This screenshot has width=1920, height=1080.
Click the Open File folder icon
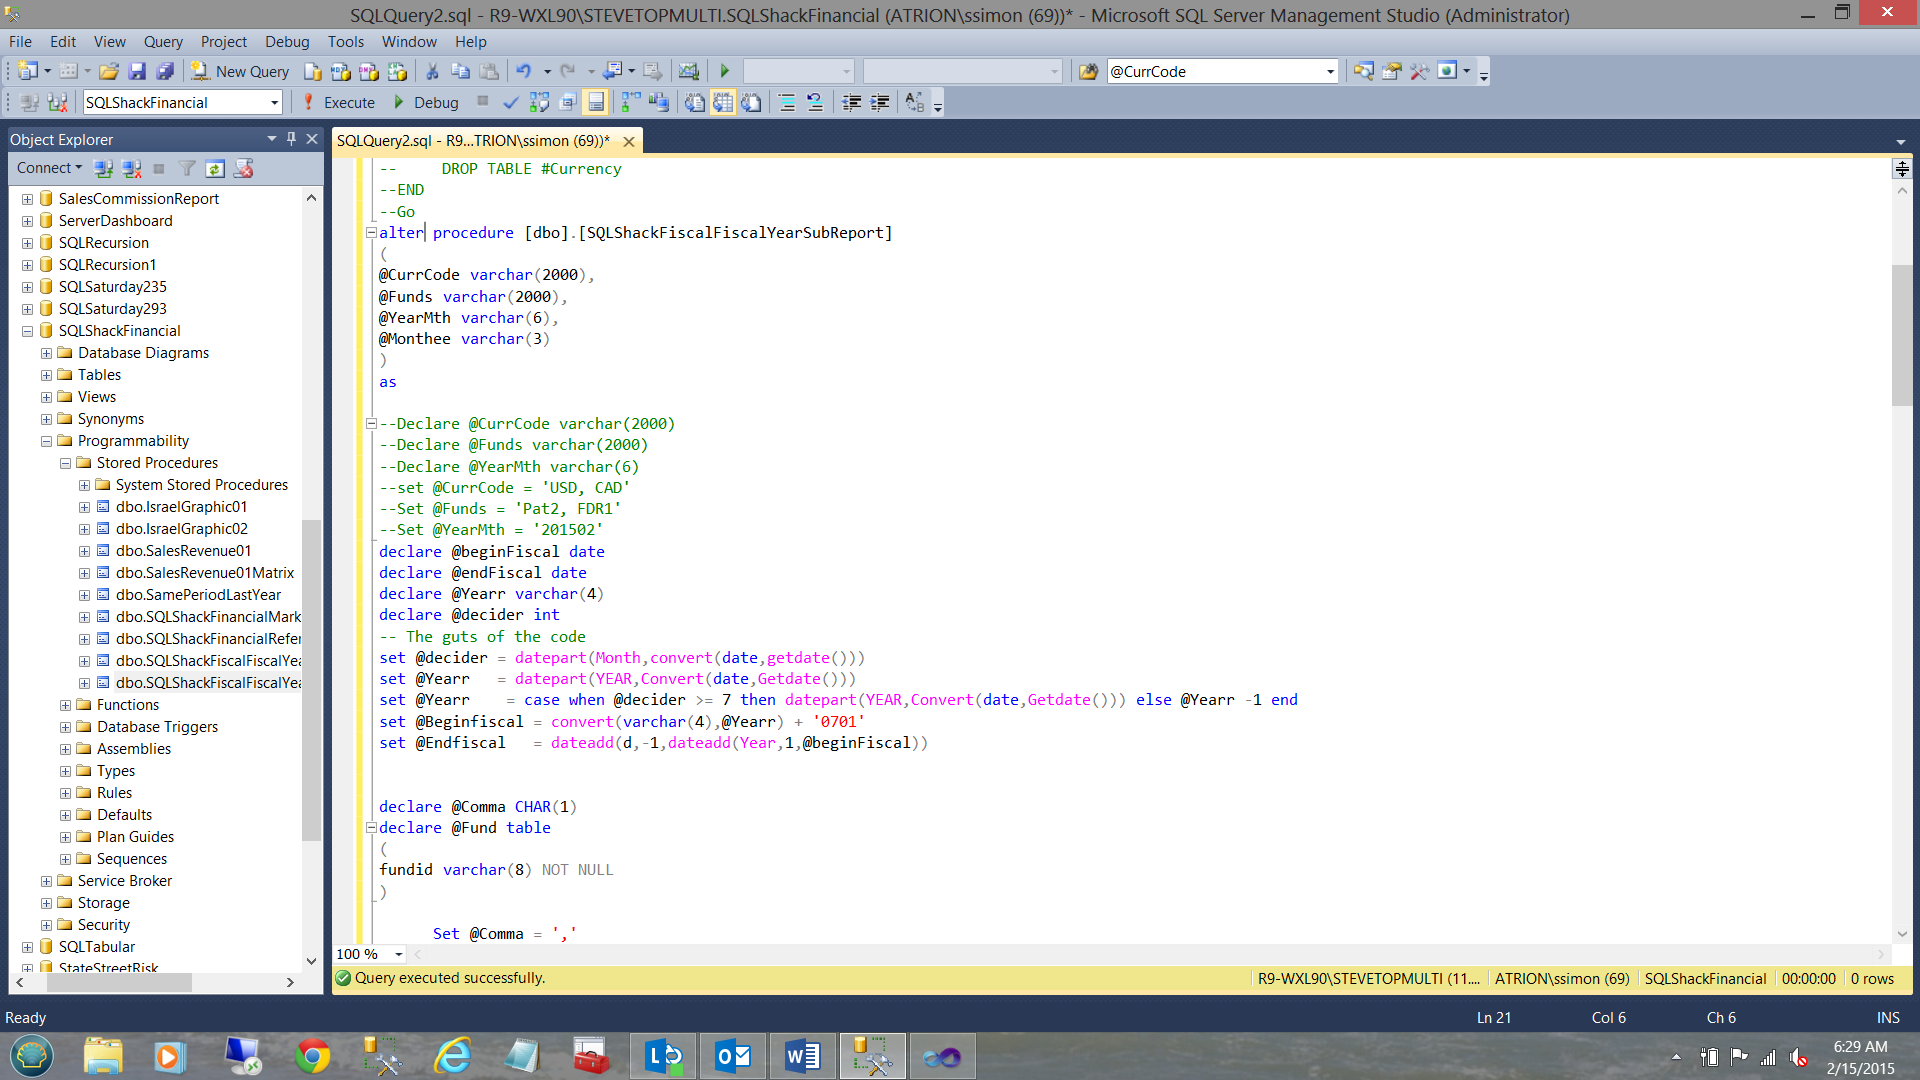tap(109, 71)
